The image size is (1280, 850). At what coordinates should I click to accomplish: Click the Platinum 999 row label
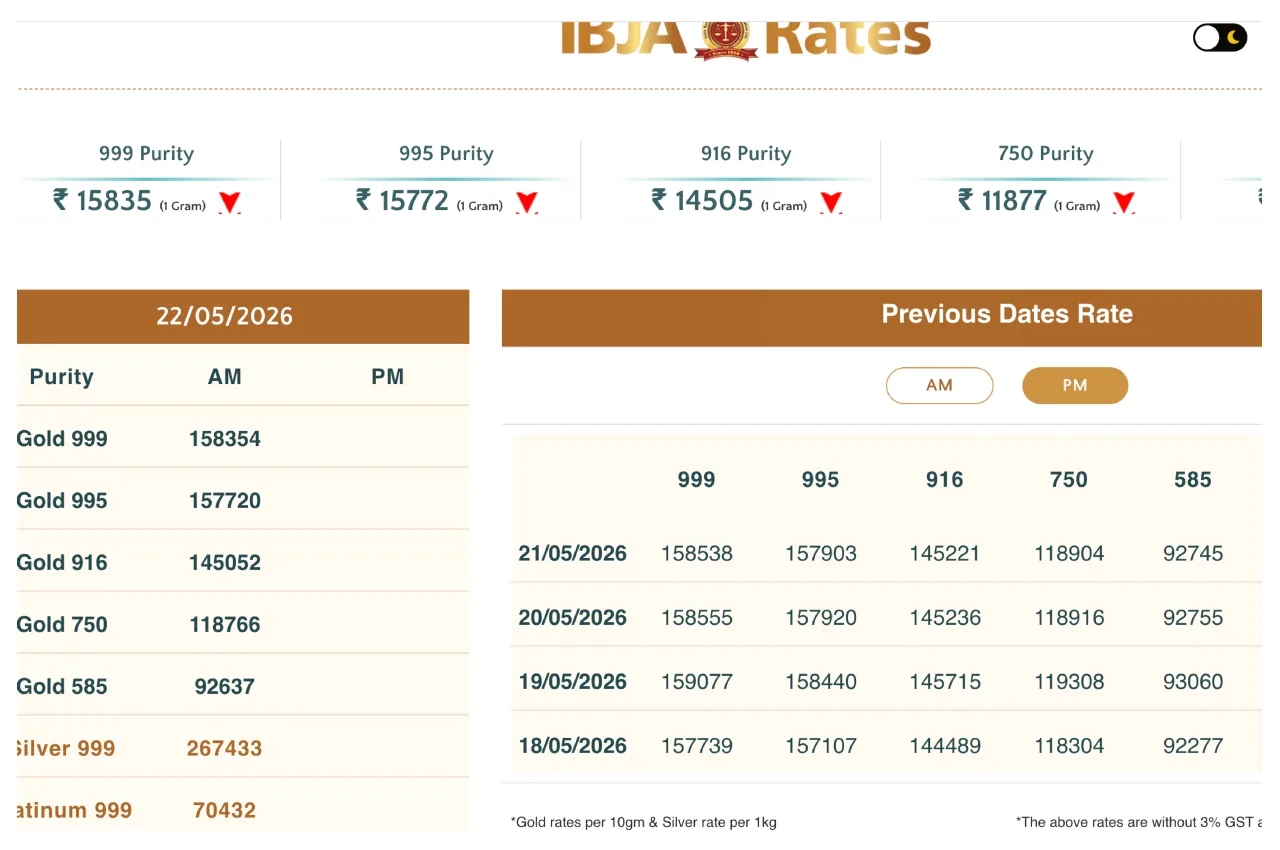coord(74,811)
